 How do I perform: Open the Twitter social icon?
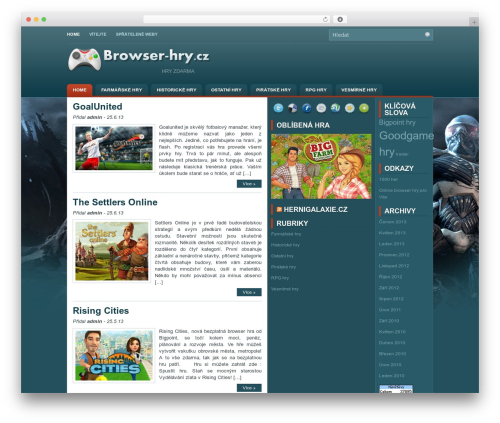(278, 108)
